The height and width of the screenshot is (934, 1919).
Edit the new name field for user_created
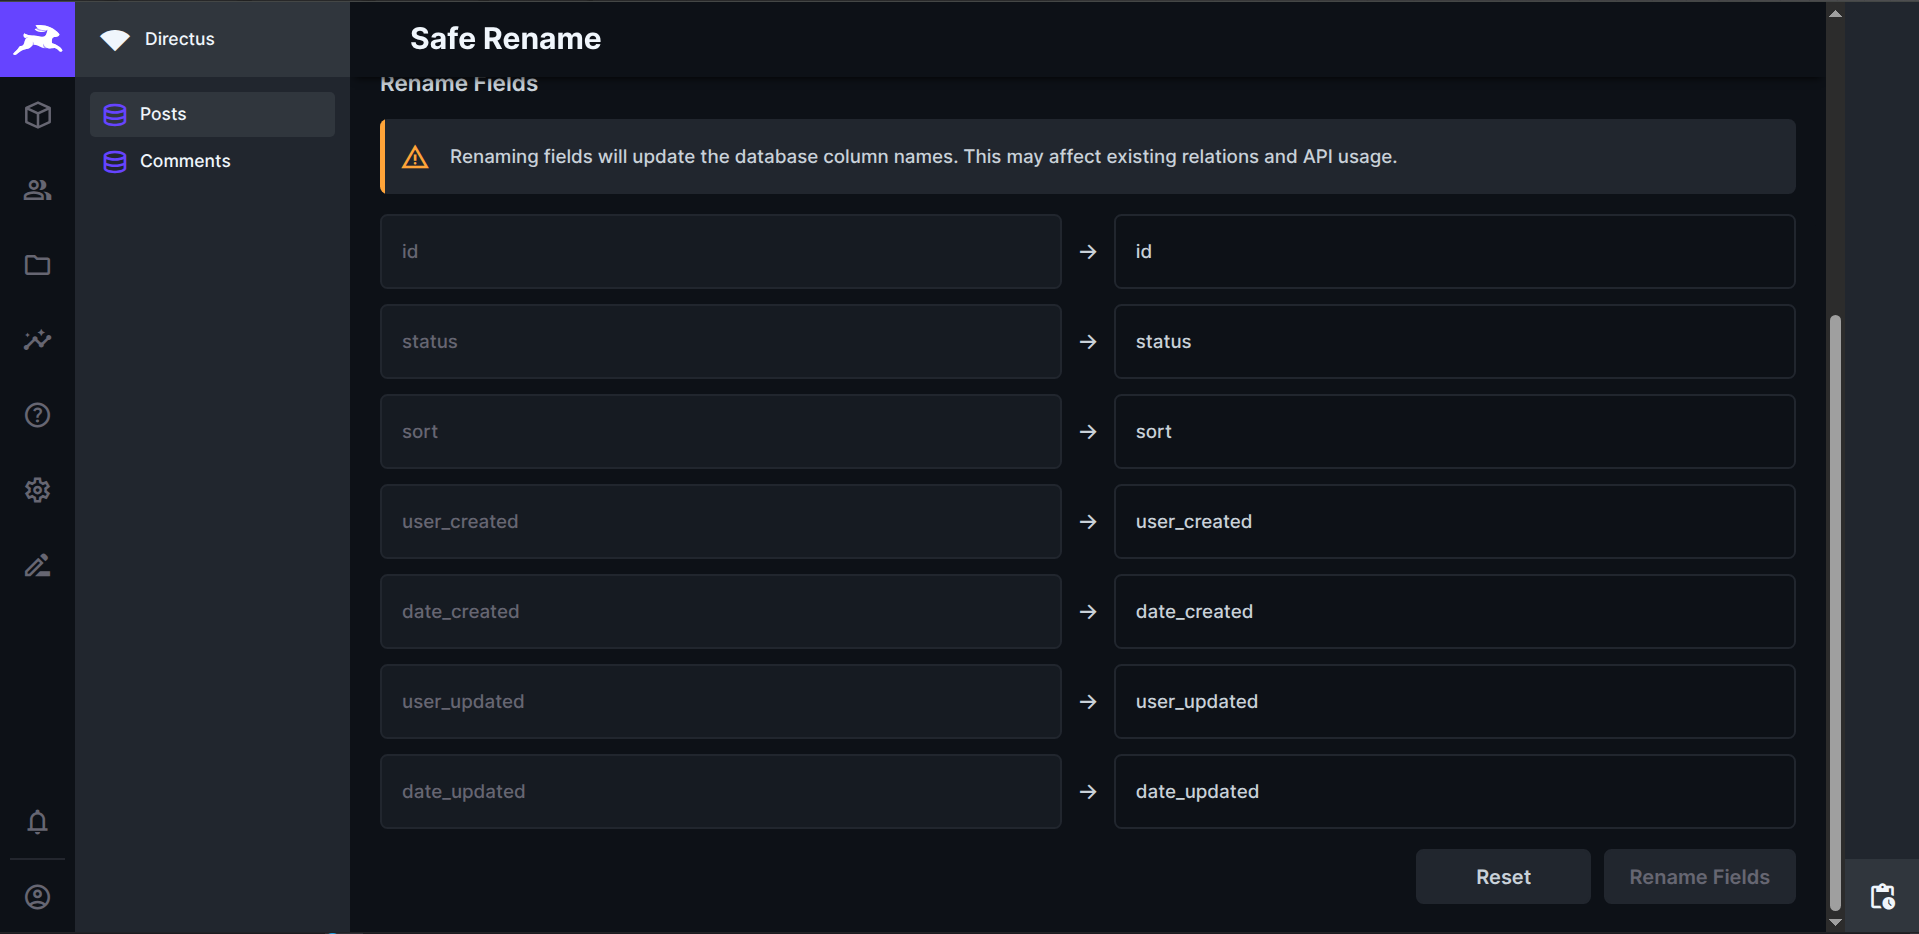1454,522
